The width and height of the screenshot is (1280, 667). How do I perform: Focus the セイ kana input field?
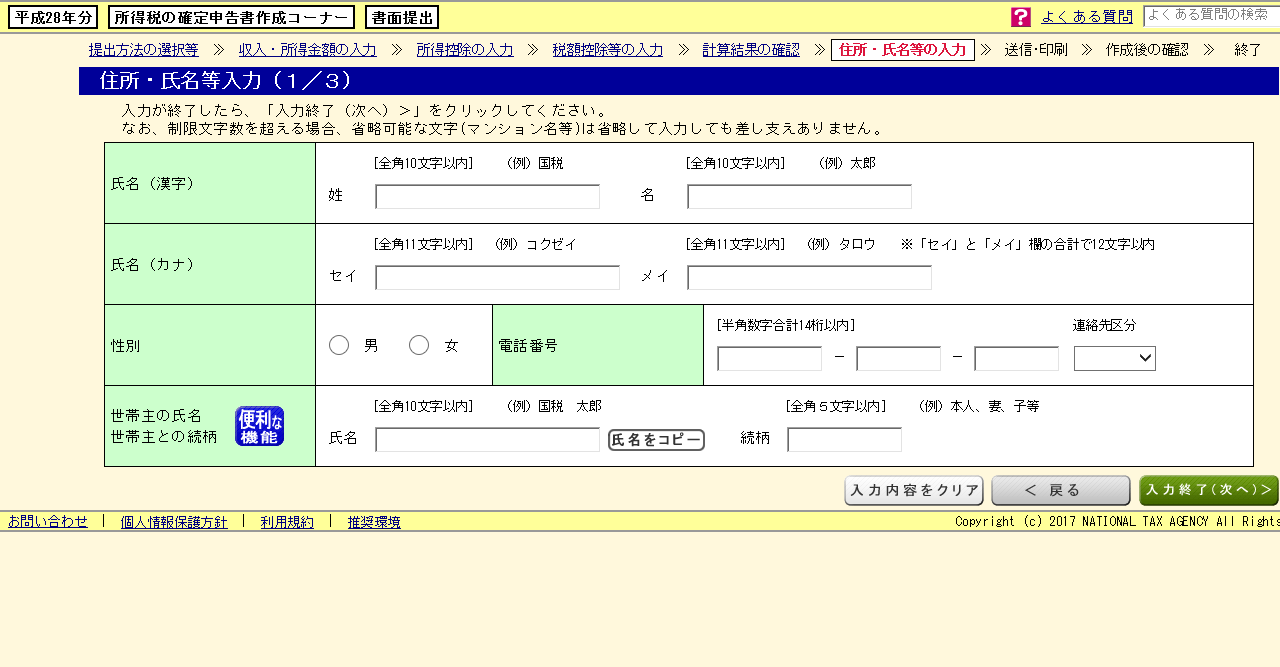coord(497,278)
